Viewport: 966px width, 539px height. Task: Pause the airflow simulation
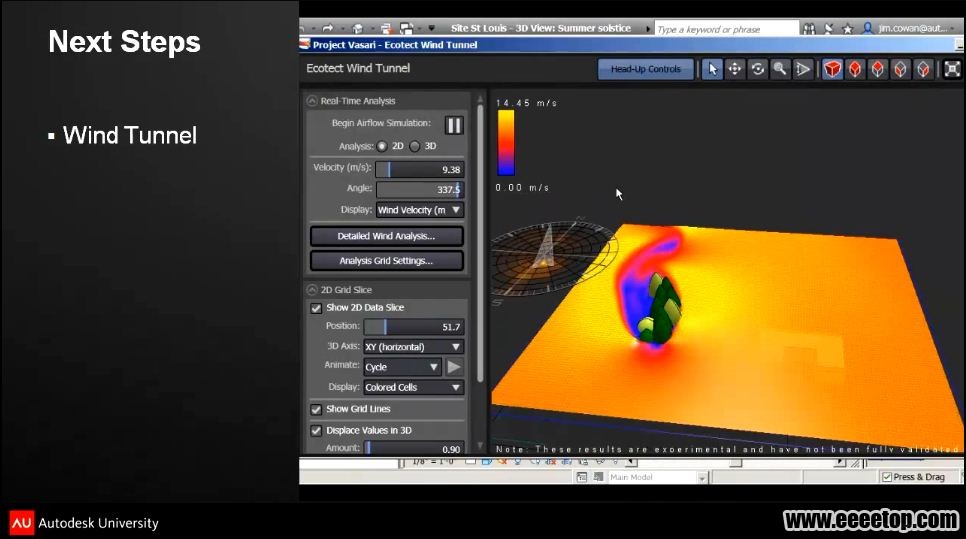tap(454, 125)
